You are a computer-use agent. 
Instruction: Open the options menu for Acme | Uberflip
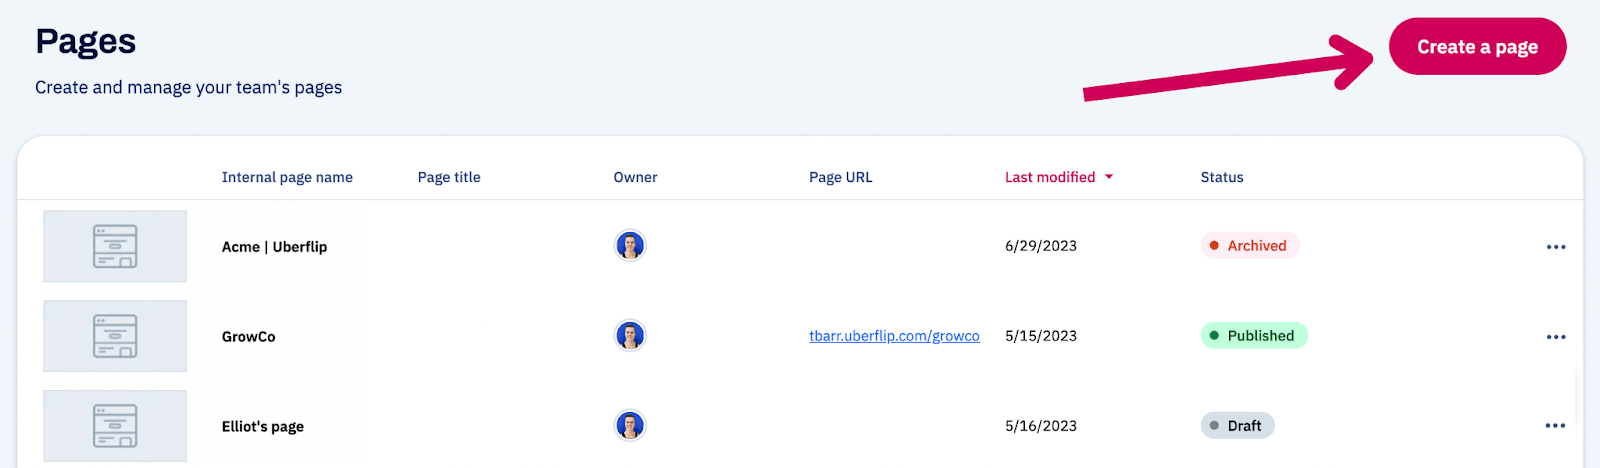tap(1556, 247)
